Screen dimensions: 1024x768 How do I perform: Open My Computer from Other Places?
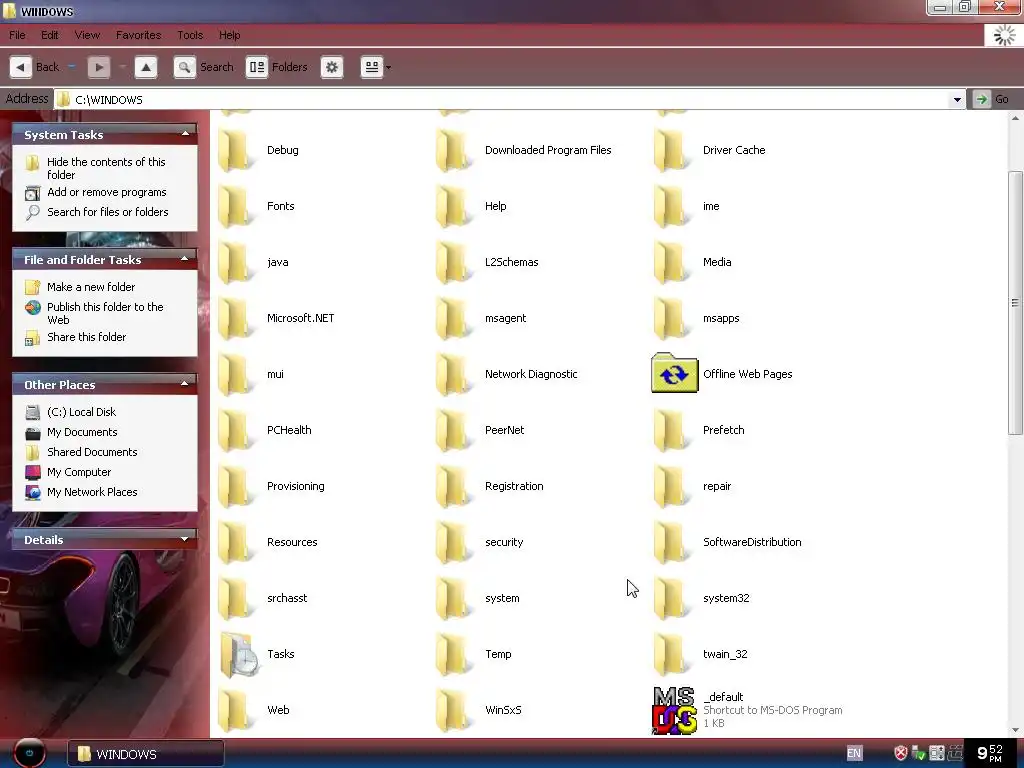click(x=79, y=472)
